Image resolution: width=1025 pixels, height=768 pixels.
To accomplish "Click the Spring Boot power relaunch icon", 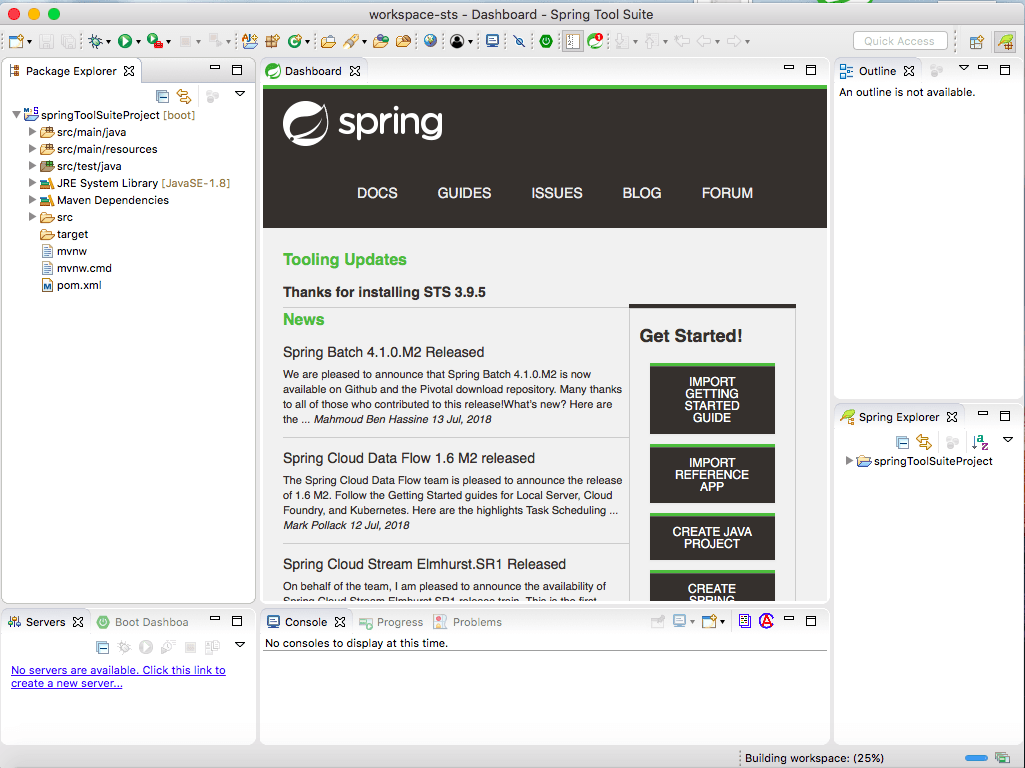I will [546, 41].
